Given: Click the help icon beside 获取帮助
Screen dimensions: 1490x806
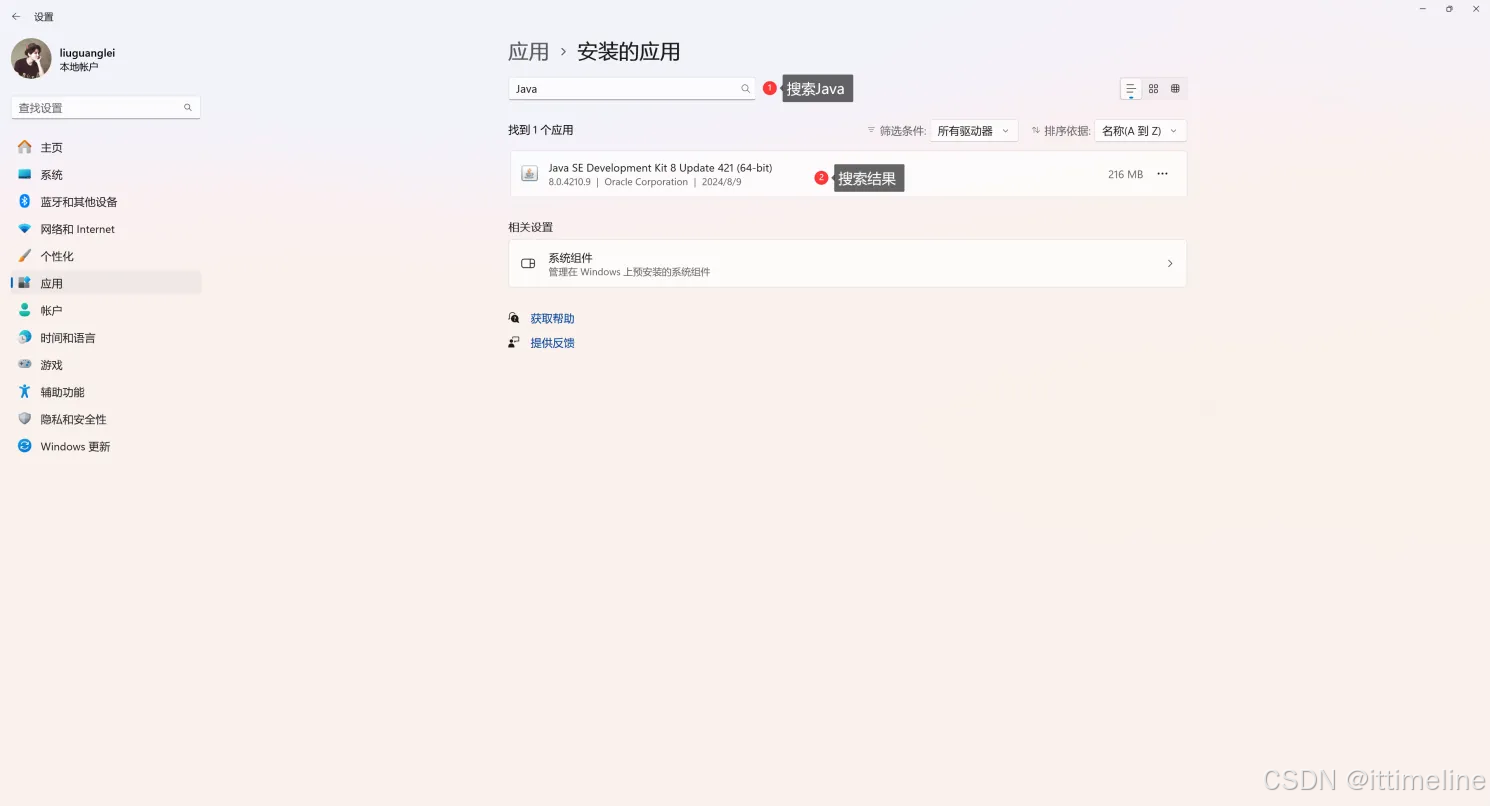Looking at the screenshot, I should [514, 318].
